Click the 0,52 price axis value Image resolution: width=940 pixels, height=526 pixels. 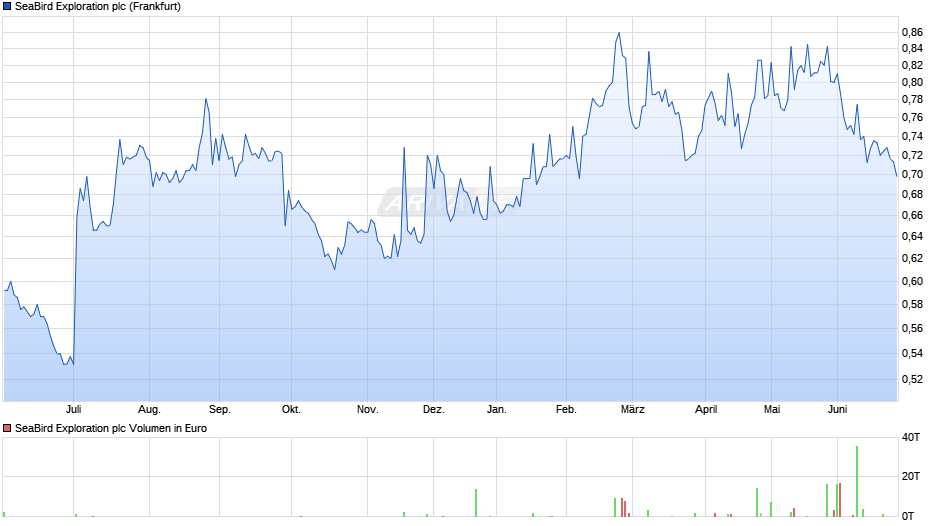912,379
